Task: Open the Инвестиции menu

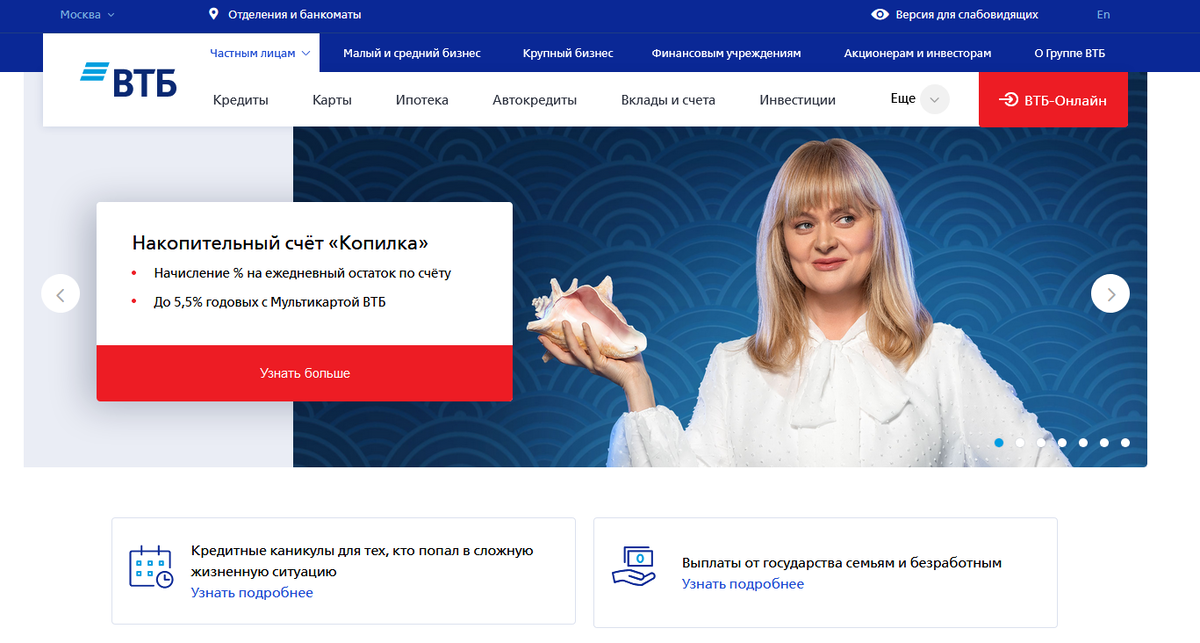Action: coord(797,100)
